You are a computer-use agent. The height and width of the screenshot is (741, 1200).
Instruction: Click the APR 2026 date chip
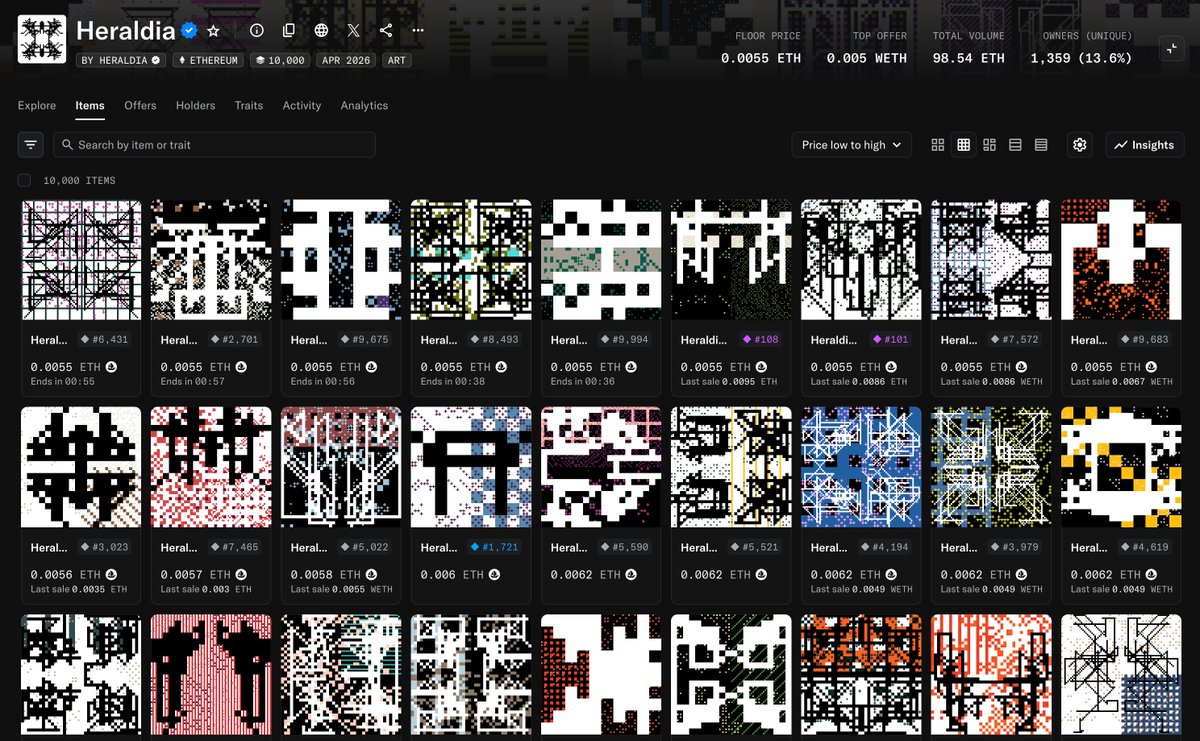345,60
